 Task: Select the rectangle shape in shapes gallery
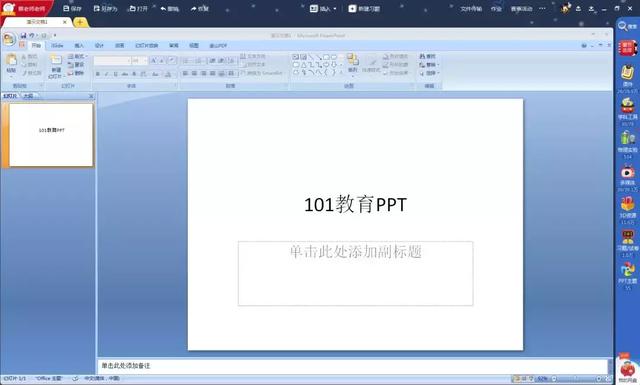coord(326,57)
